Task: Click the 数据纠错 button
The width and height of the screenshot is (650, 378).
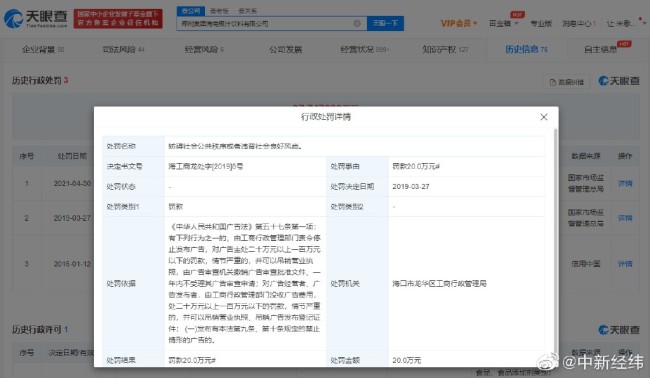Action: coord(566,82)
